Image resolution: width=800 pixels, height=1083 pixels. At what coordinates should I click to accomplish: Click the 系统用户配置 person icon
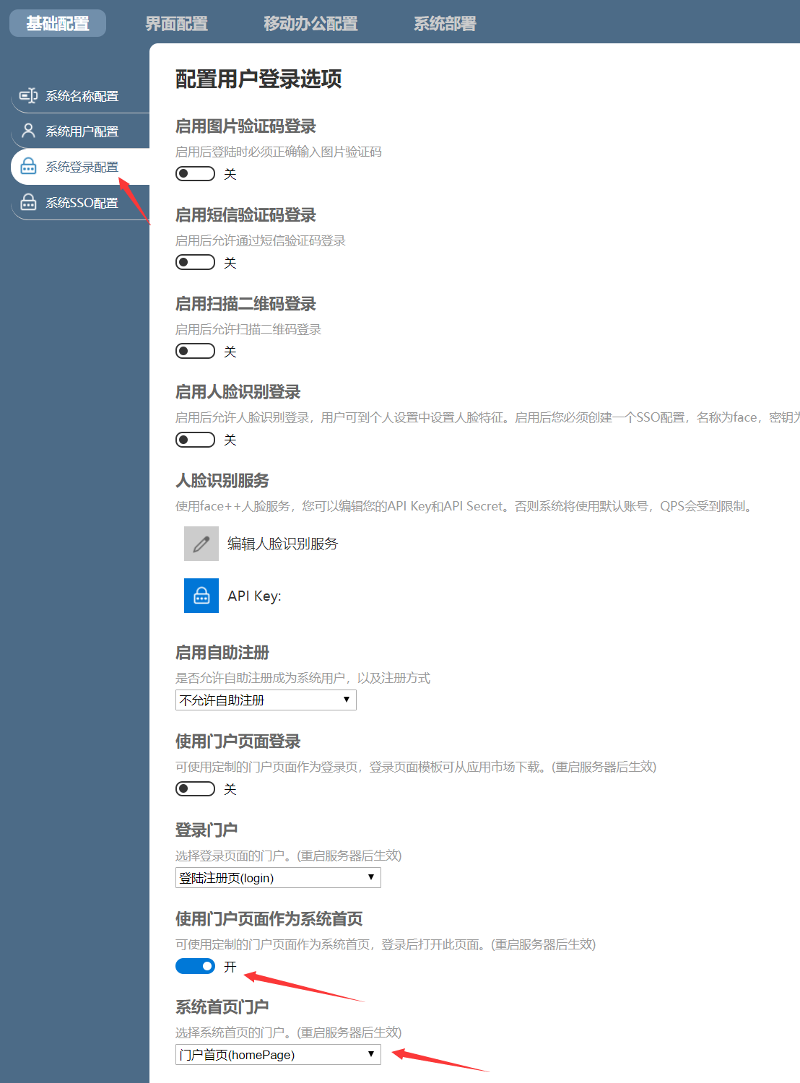(x=28, y=131)
